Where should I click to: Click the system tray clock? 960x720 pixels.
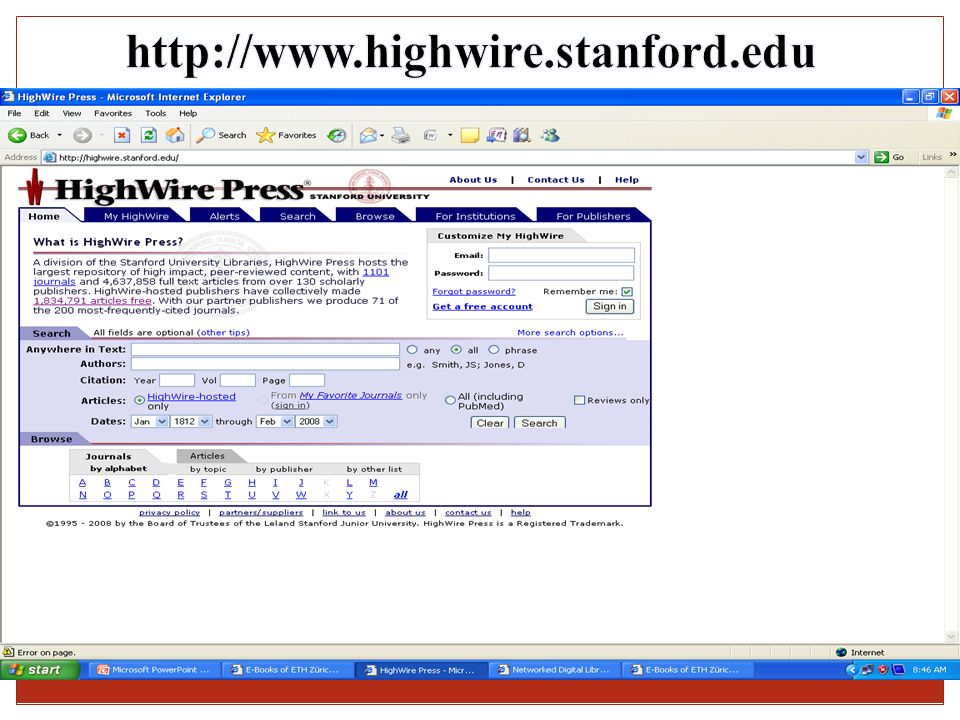[929, 670]
